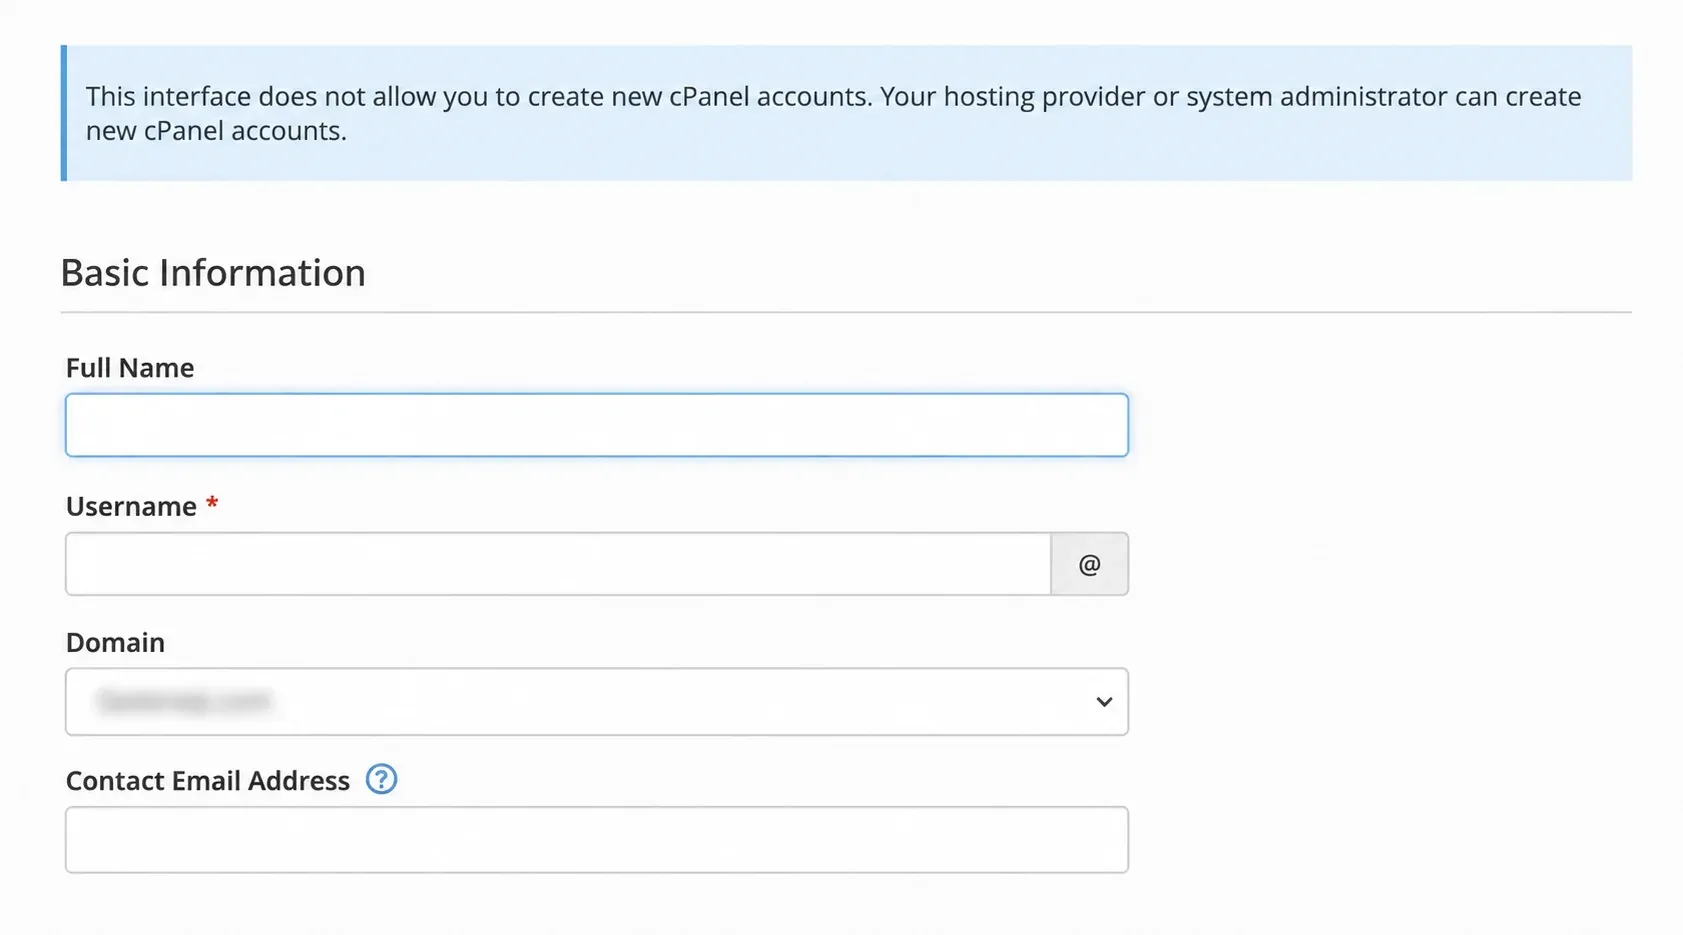Click the Username label
The height and width of the screenshot is (935, 1683).
click(131, 507)
